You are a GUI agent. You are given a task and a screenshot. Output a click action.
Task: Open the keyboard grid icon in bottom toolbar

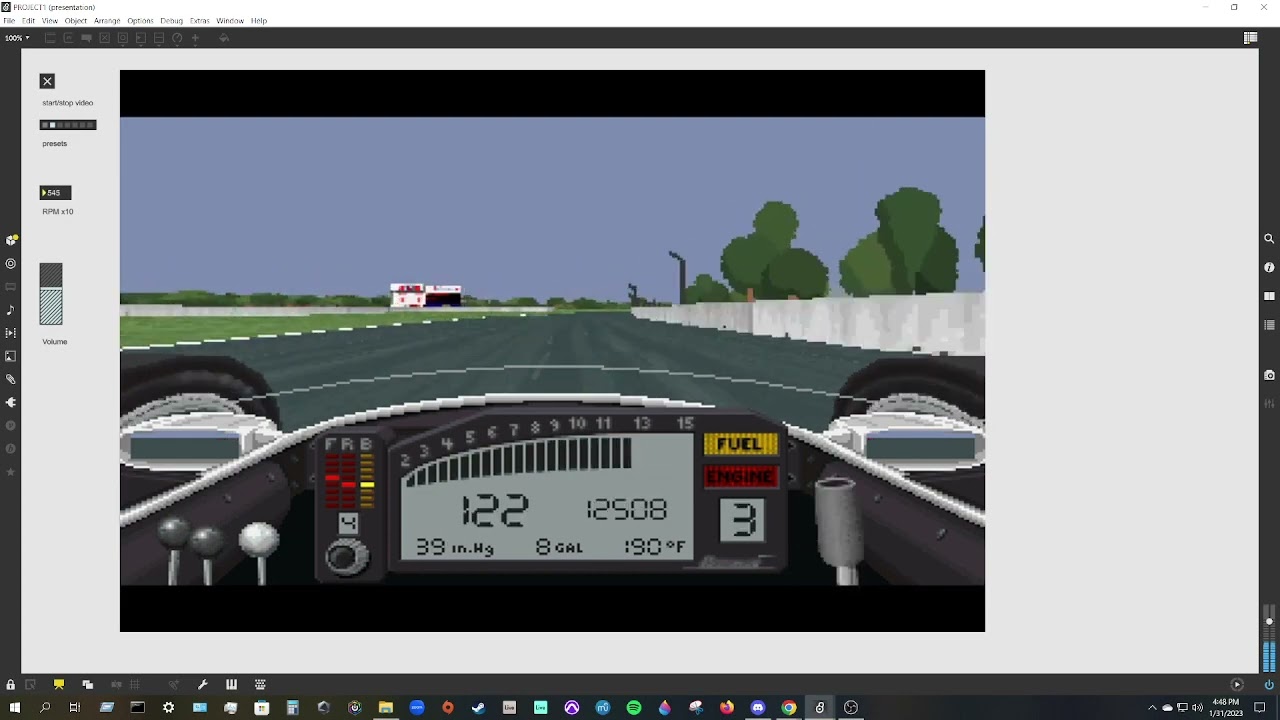pyautogui.click(x=260, y=685)
